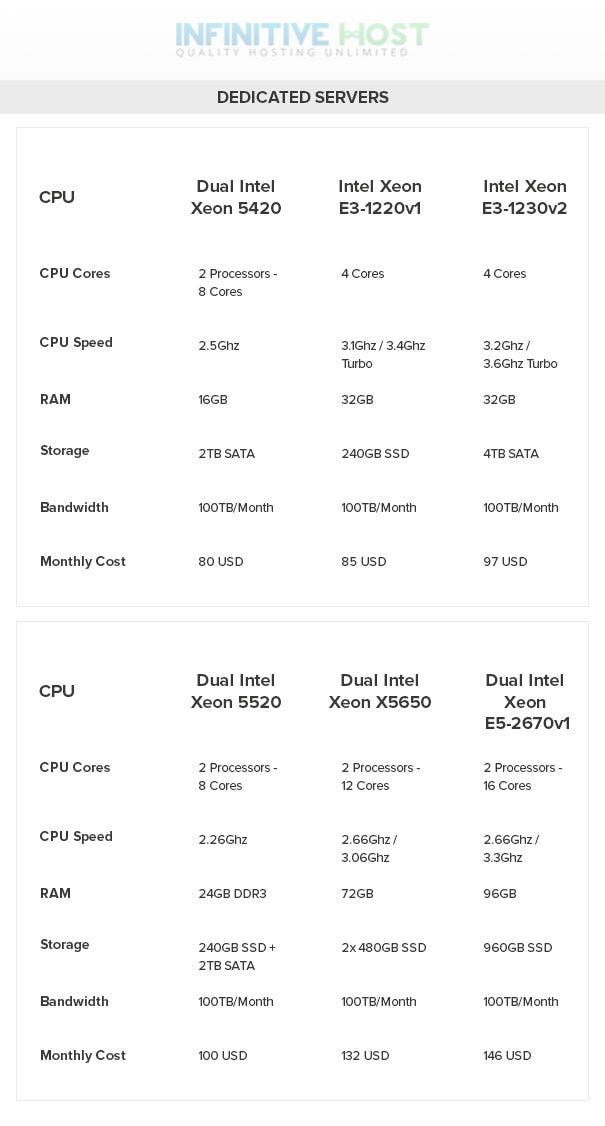
Task: Choose the Dual Intel Xeon 5420 server
Action: (236, 197)
